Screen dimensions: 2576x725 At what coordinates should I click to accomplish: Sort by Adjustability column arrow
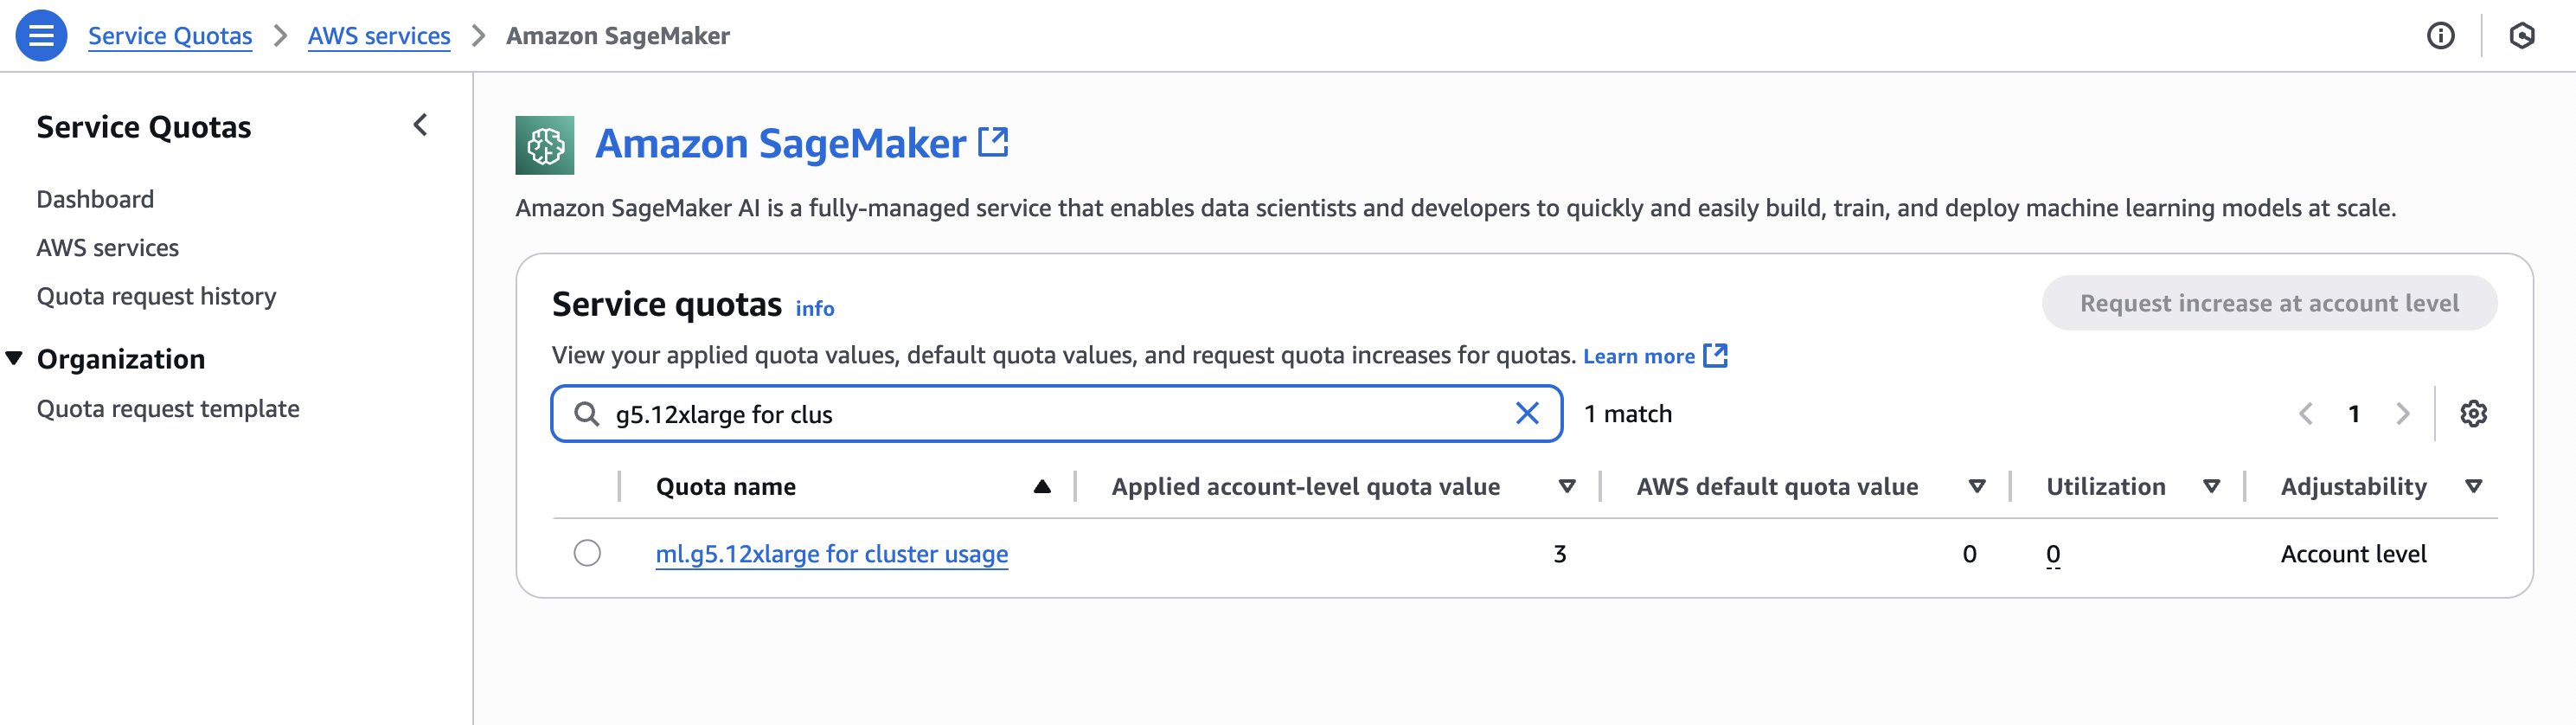[x=2474, y=487]
